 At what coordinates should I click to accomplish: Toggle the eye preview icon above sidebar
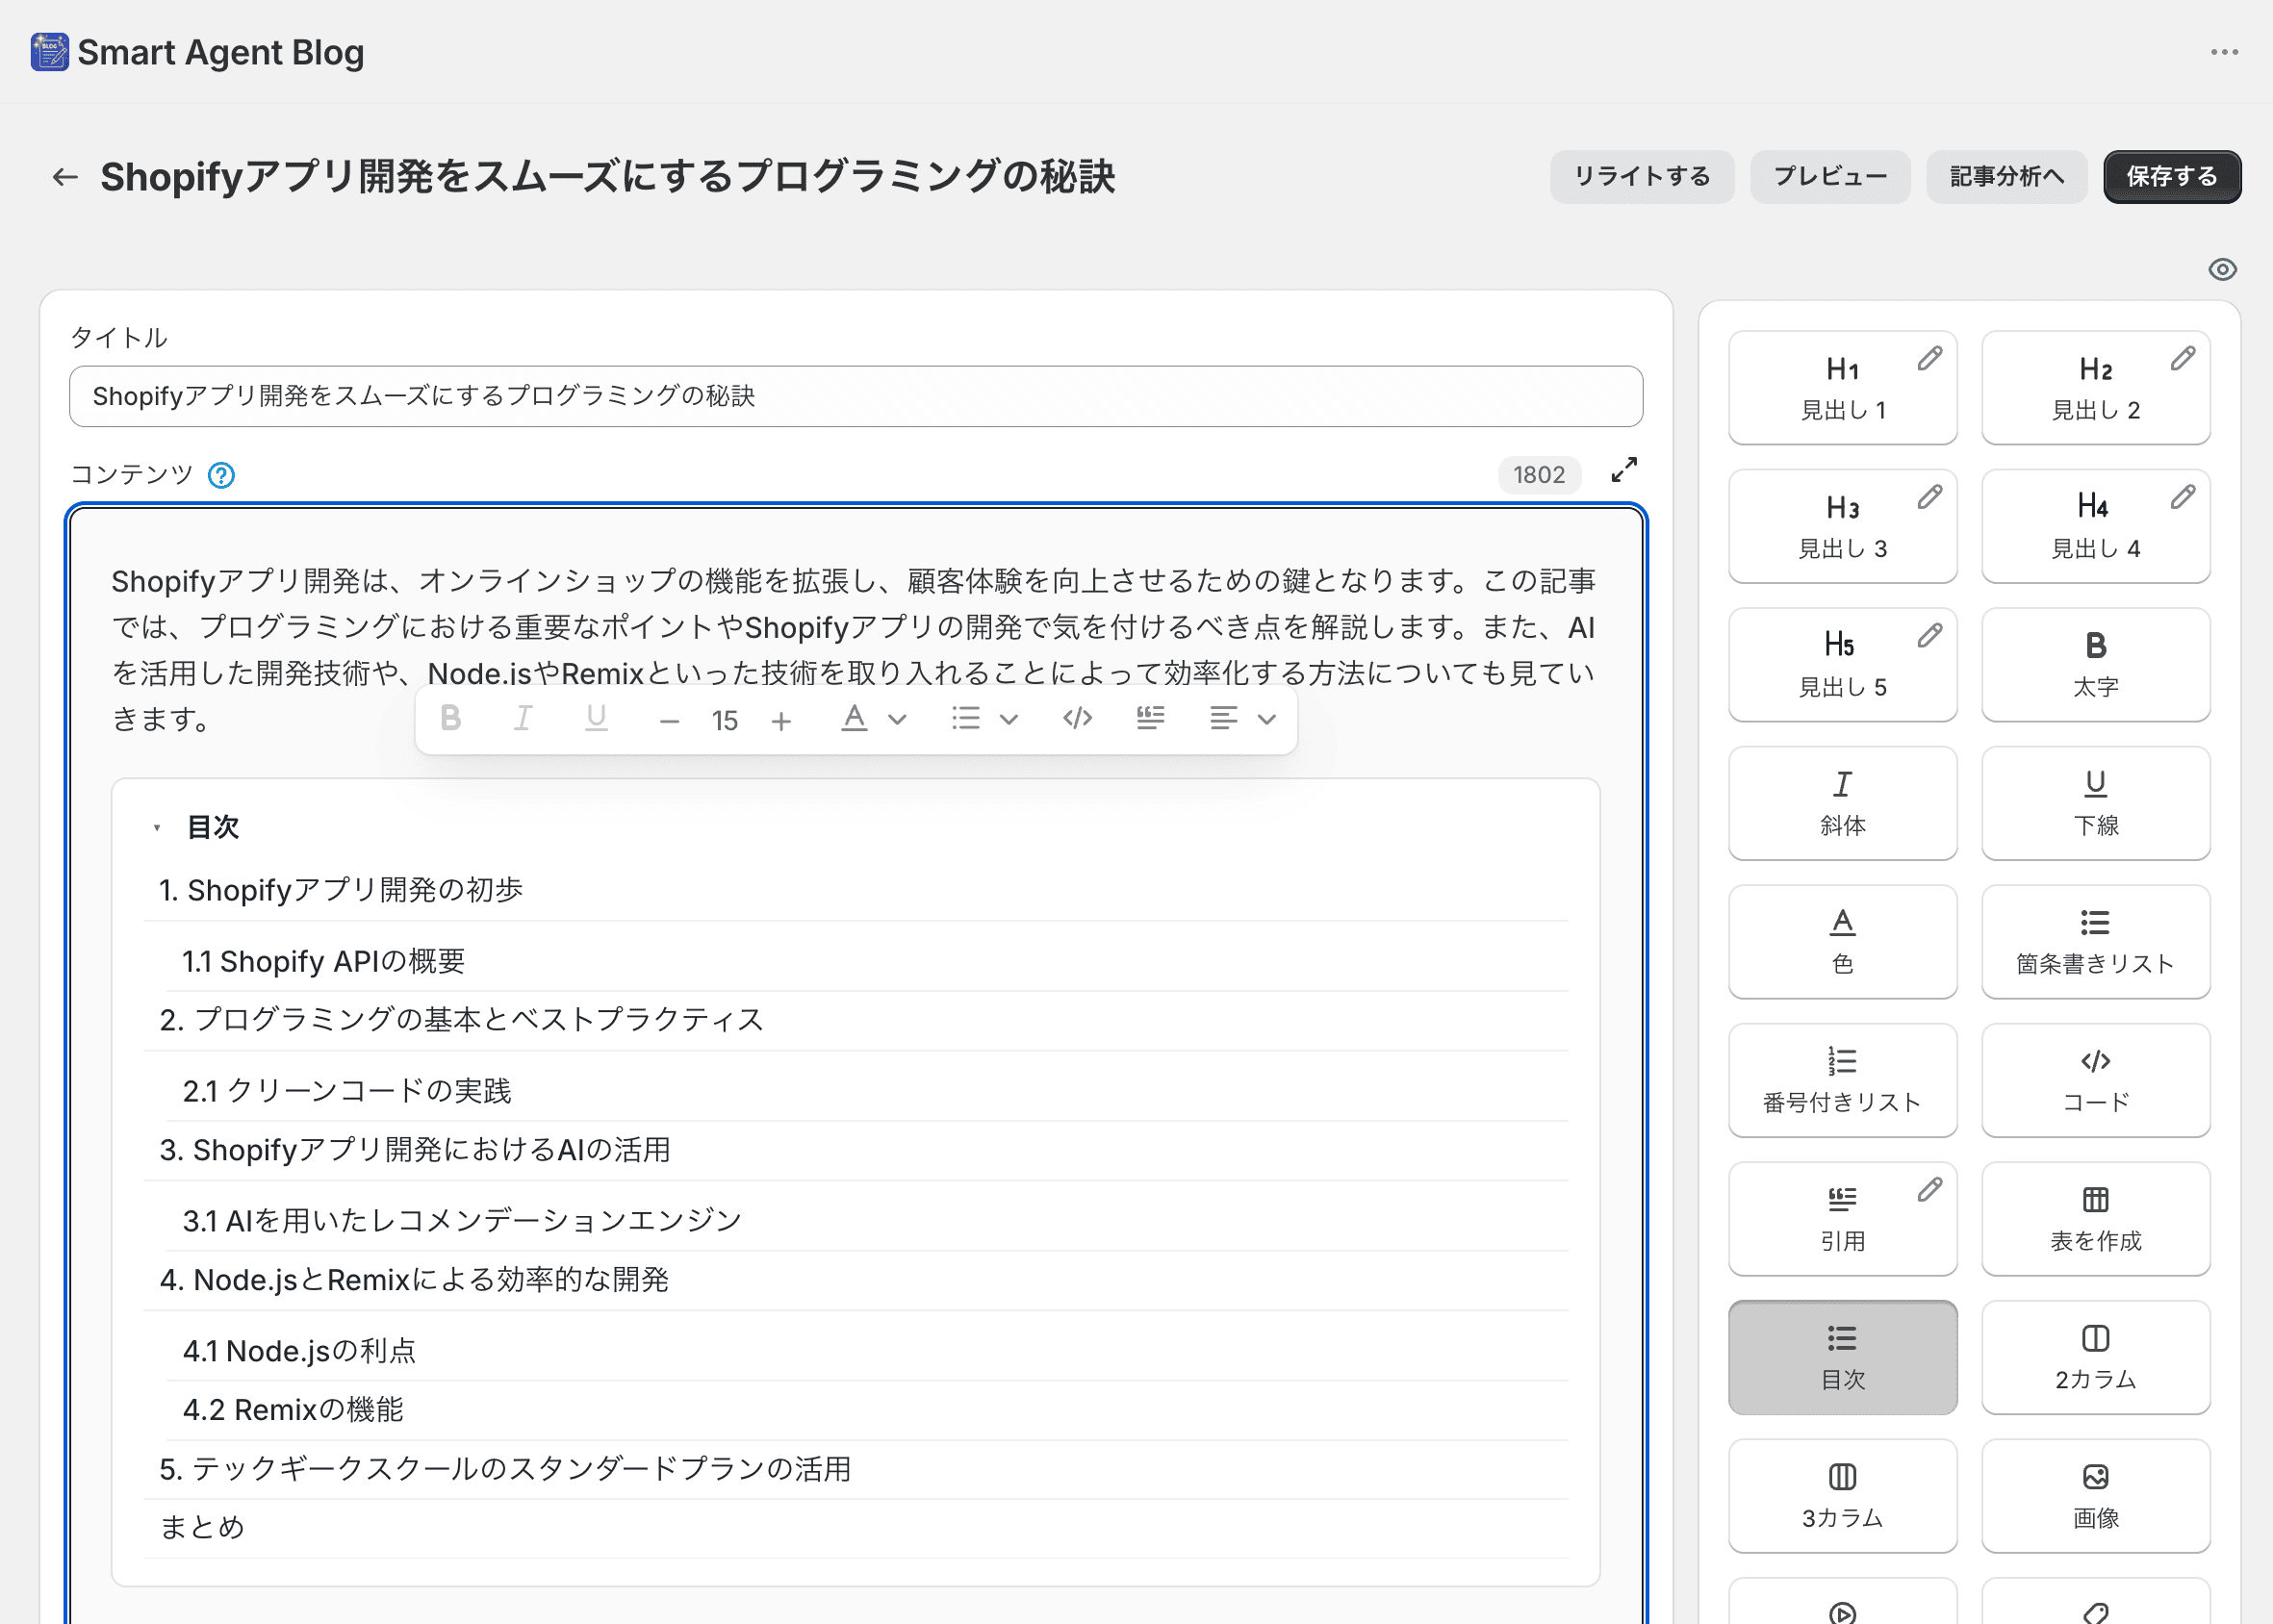click(x=2222, y=269)
